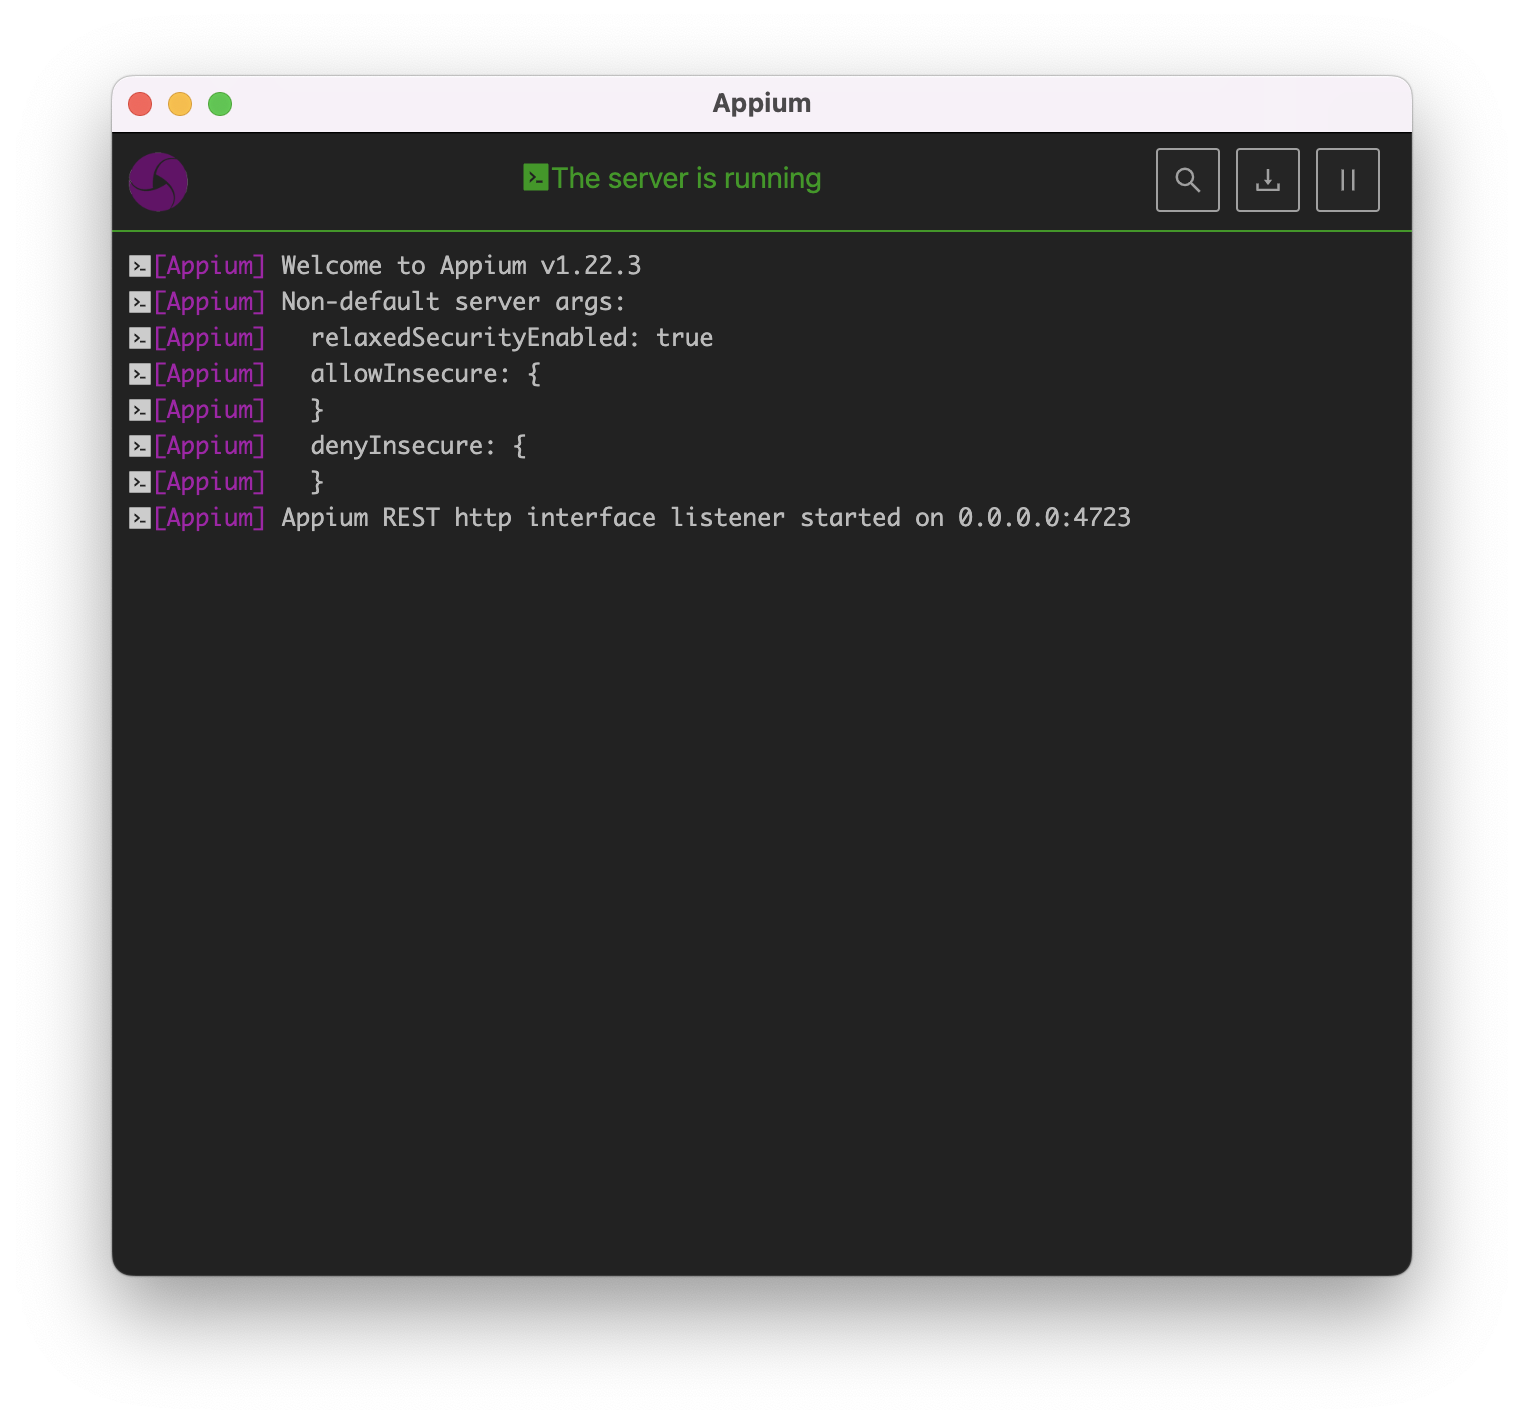Viewport: 1524px width, 1424px height.
Task: Select the 'relaxedSecurityEnabled: true' log entry
Action: pyautogui.click(x=510, y=337)
